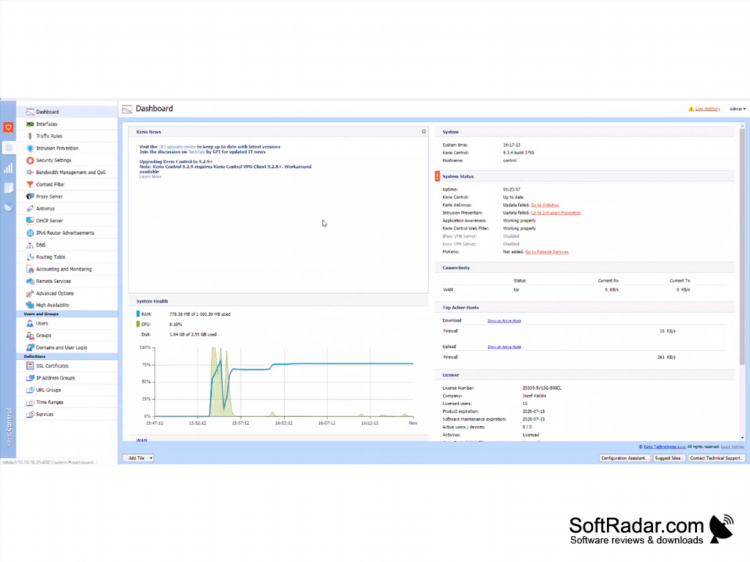This screenshot has width=750, height=562.
Task: Open IPv6 Router Advertisements icon
Action: click(30, 233)
